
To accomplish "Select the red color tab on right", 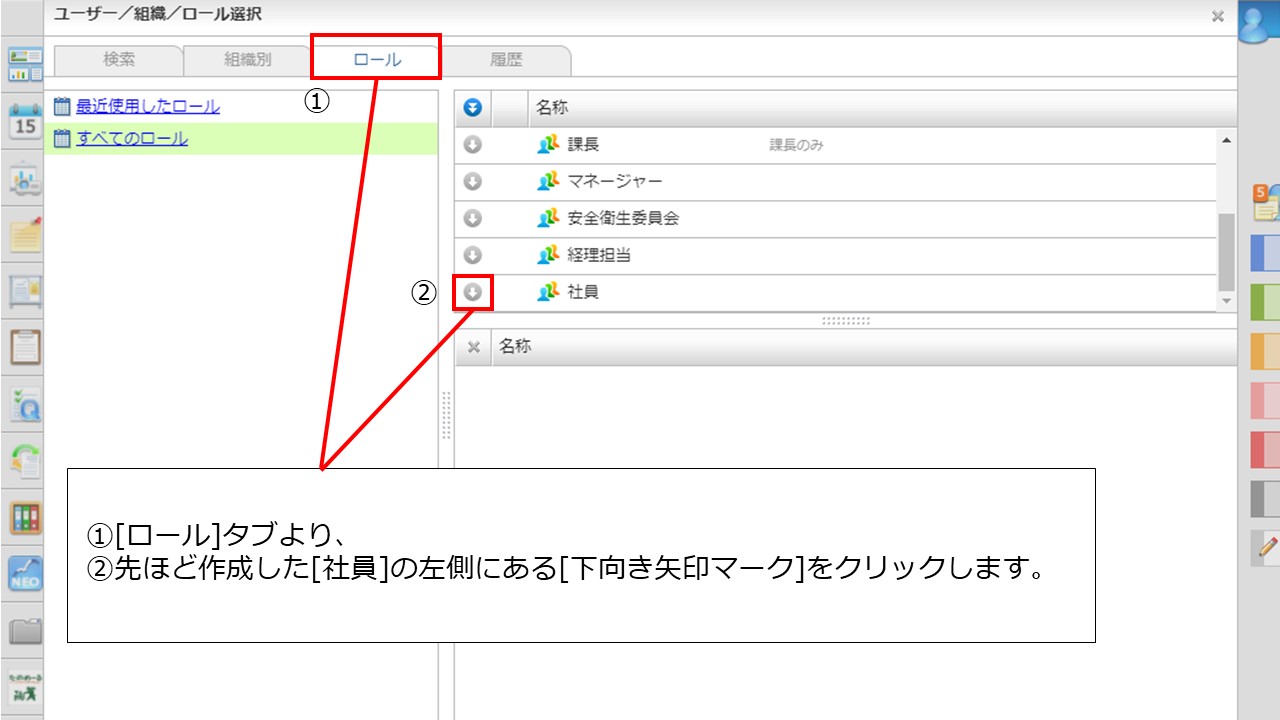I will pos(1265,450).
